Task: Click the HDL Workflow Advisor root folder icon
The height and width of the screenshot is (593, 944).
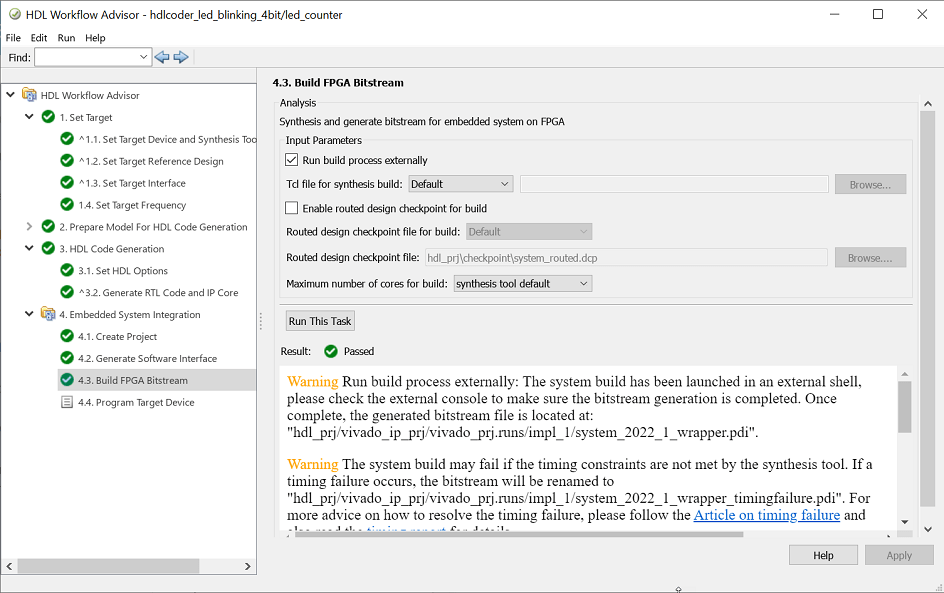Action: click(x=29, y=95)
